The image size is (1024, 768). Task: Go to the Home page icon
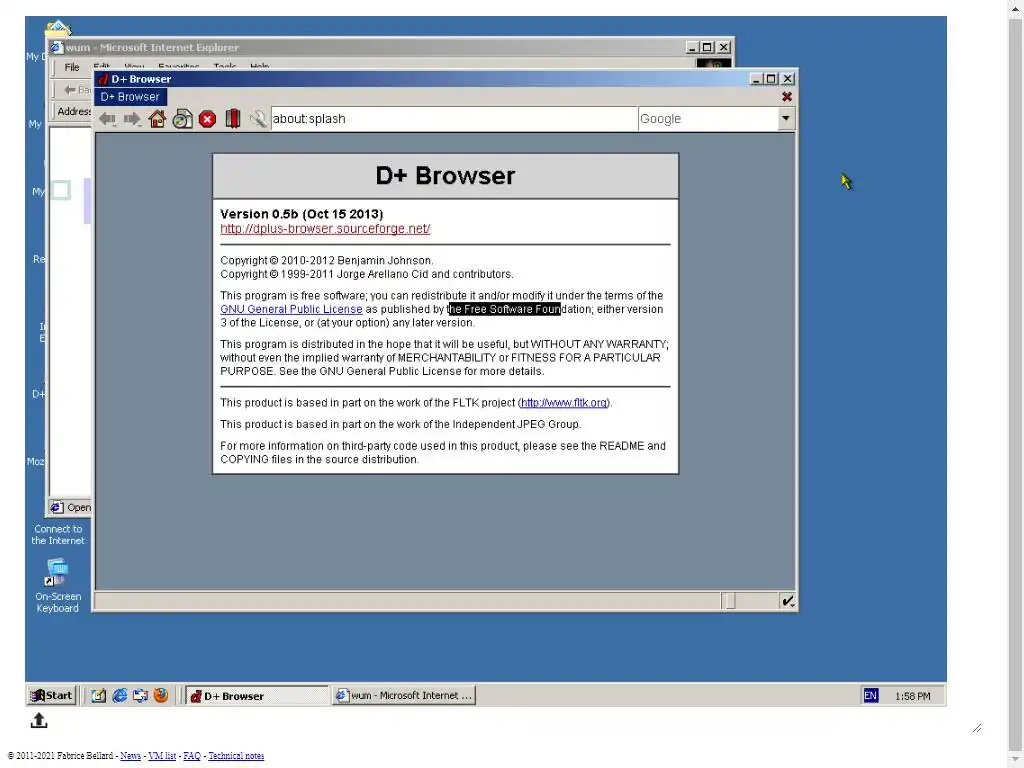coord(157,119)
